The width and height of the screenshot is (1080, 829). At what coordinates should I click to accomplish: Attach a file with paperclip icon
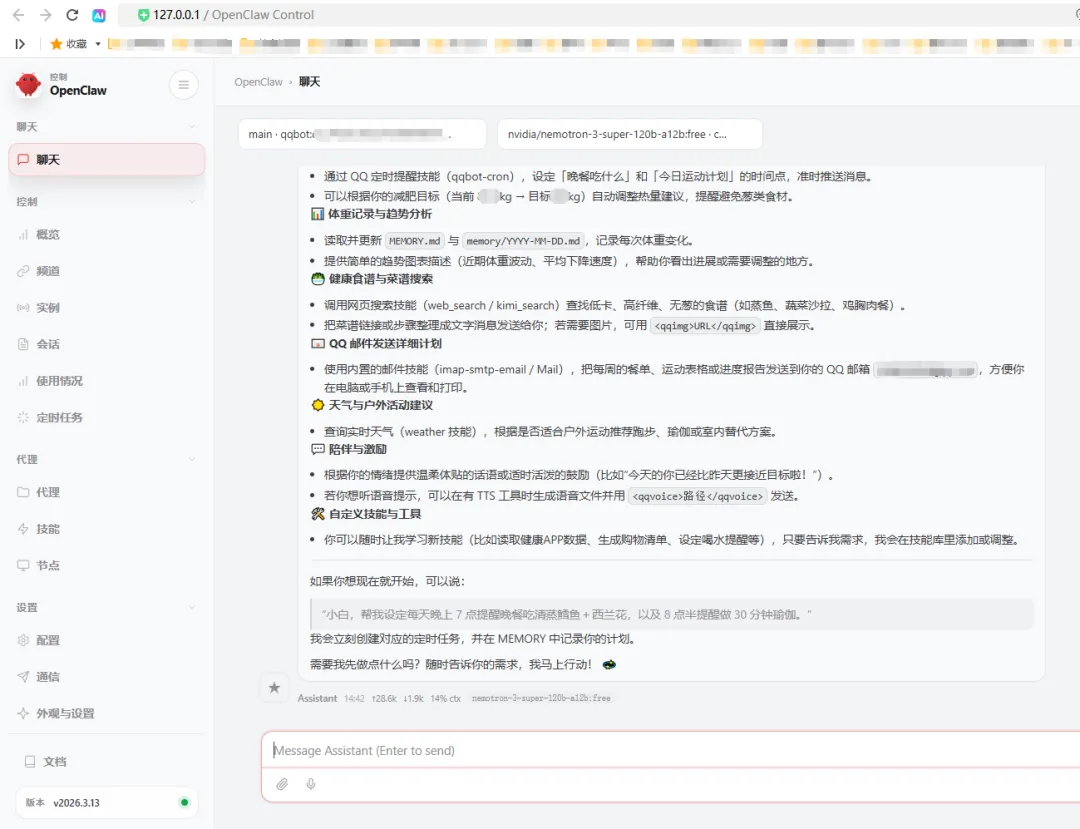point(282,784)
